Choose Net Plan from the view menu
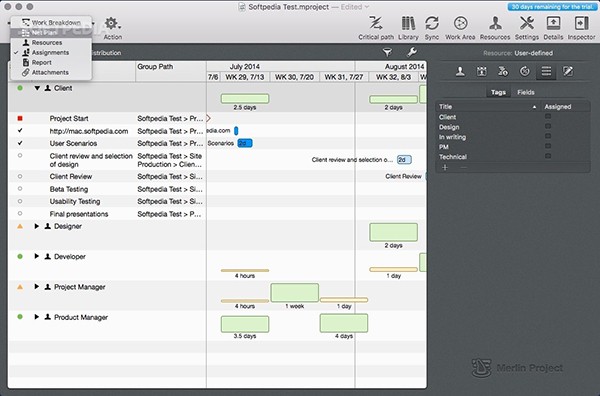 tap(51, 33)
